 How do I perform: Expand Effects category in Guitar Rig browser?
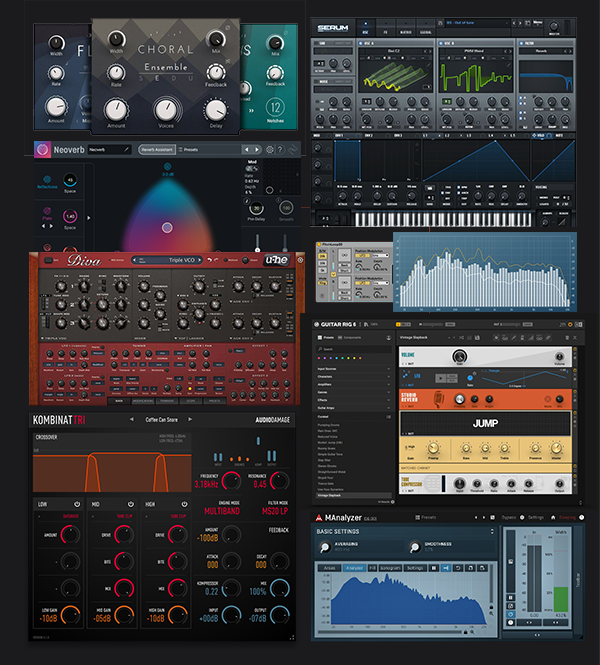click(354, 400)
